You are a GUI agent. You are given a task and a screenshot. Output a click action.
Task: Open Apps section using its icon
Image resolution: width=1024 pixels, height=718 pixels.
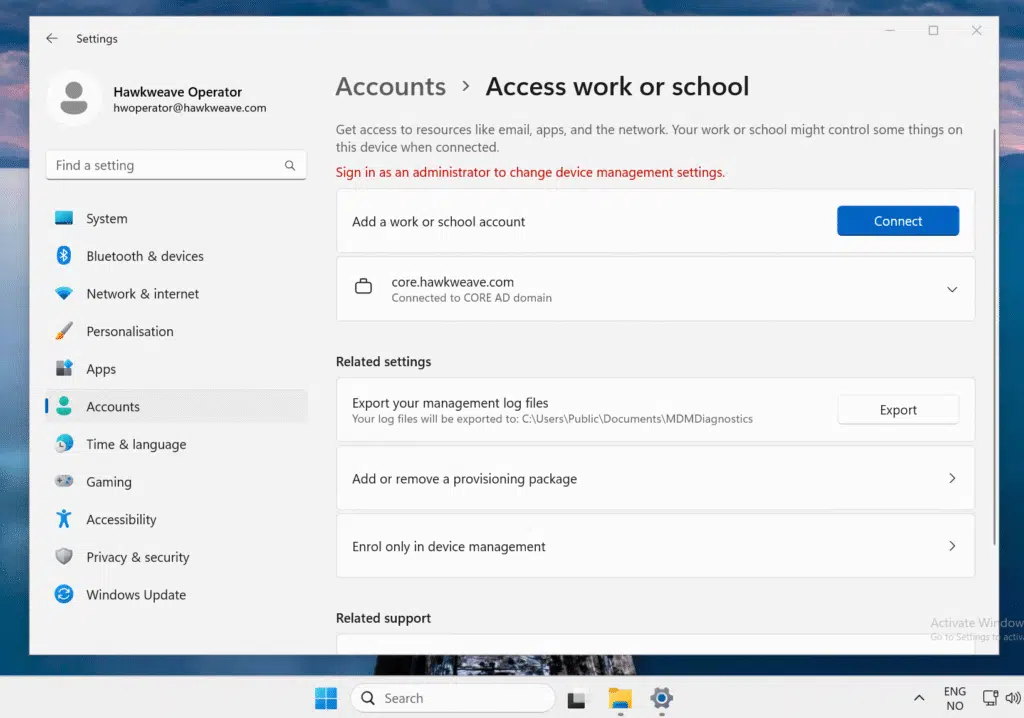pyautogui.click(x=64, y=369)
